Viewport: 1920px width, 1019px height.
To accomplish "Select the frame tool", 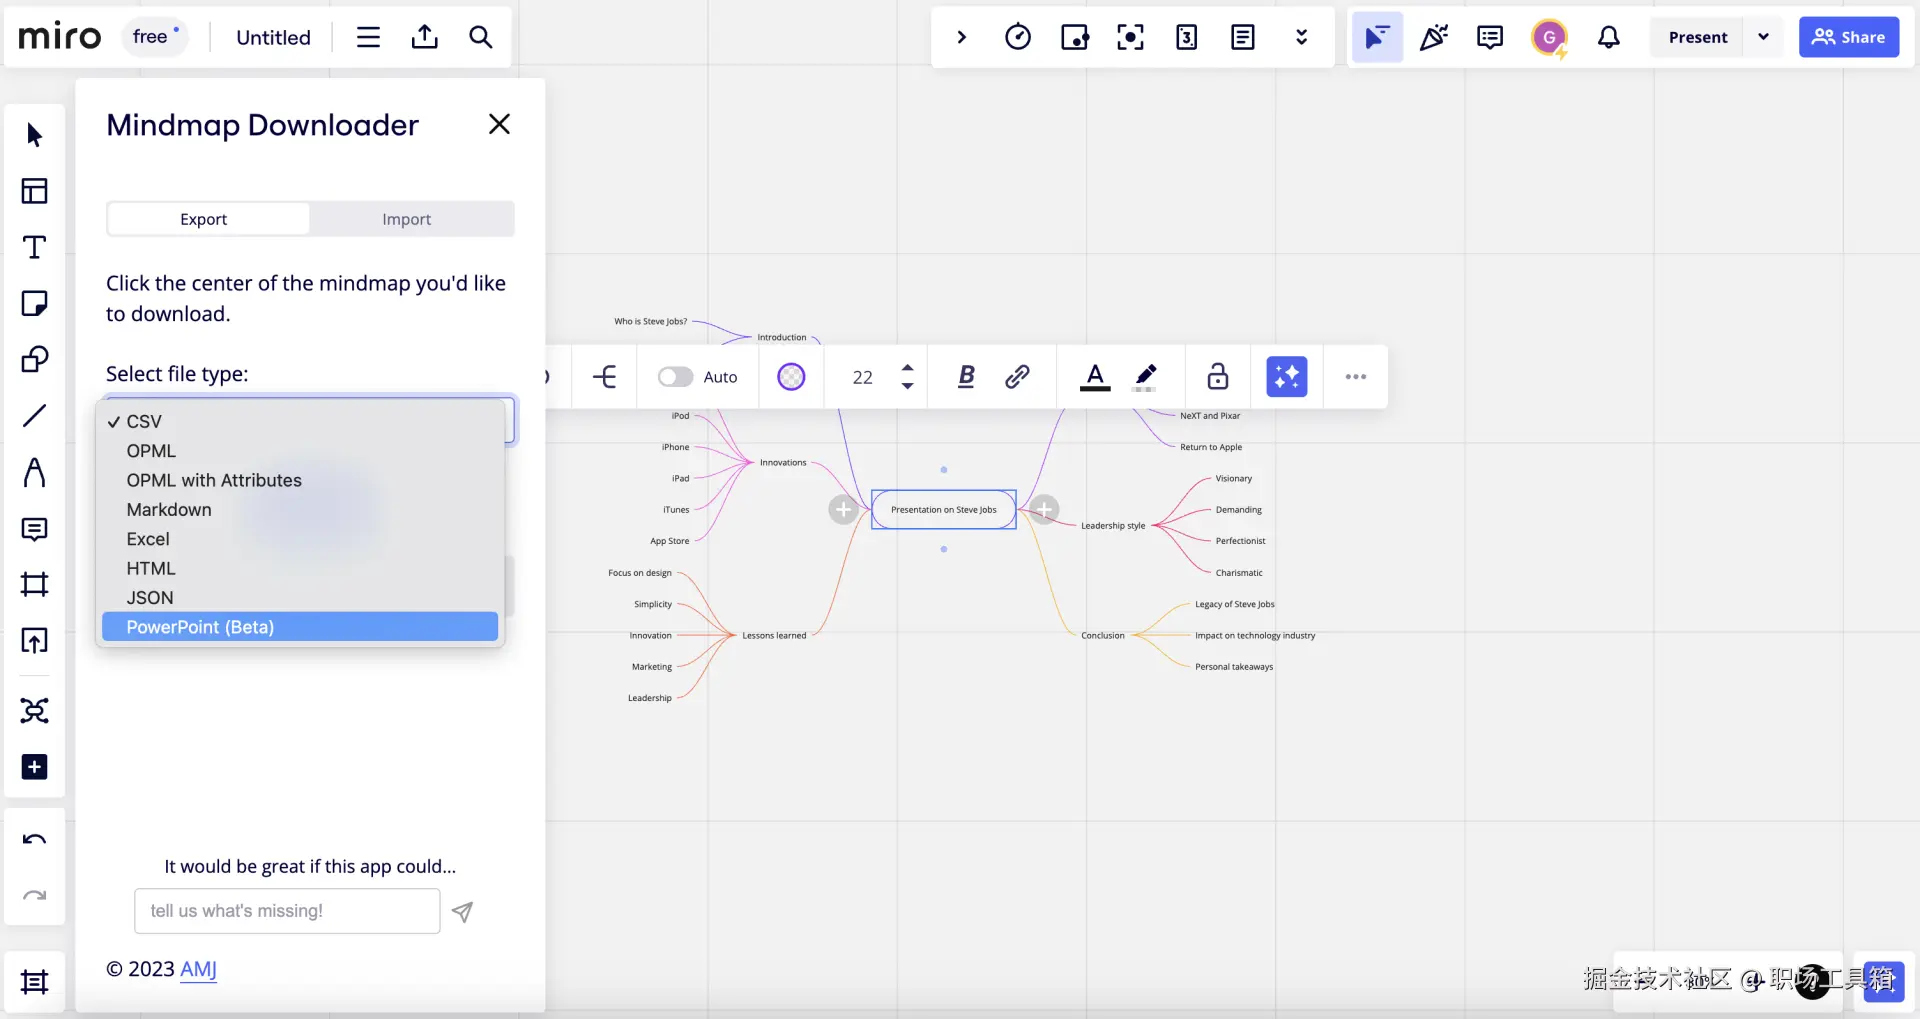I will point(35,585).
